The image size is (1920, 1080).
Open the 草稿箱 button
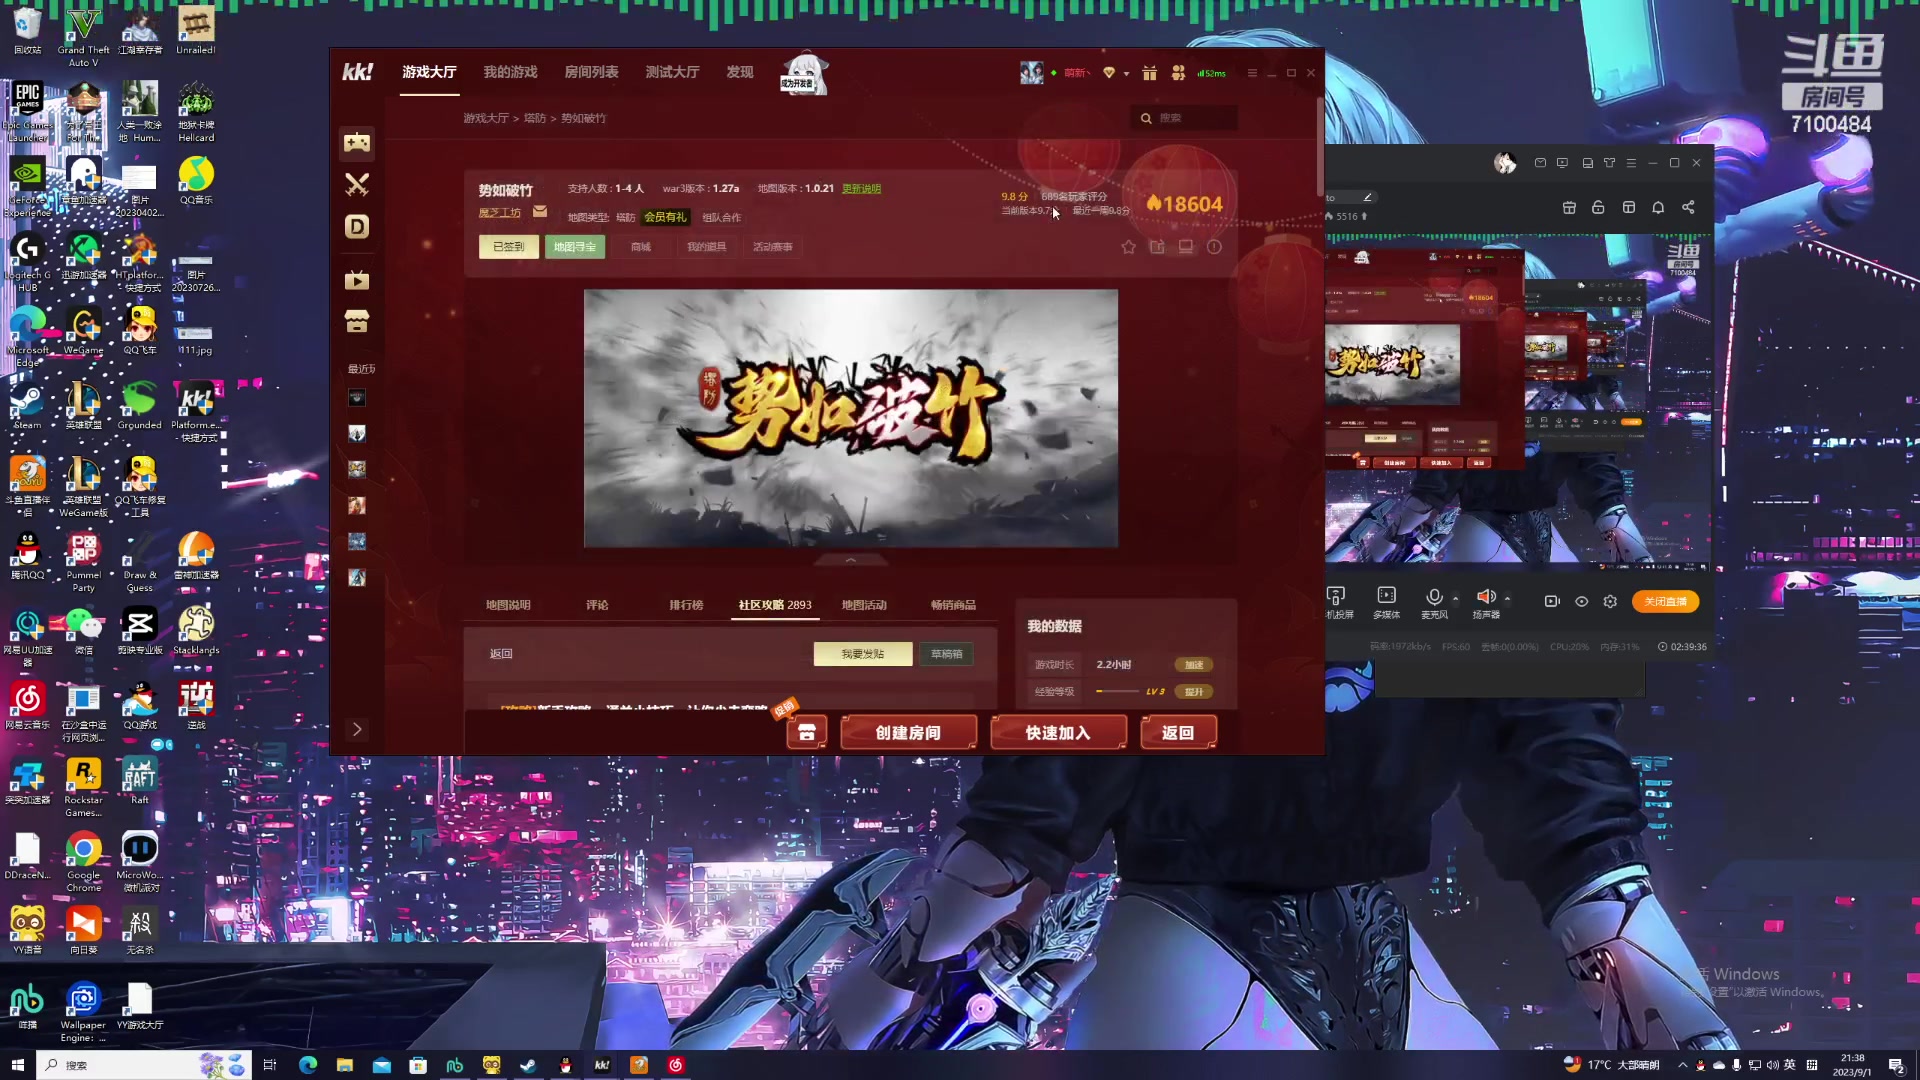tap(946, 654)
